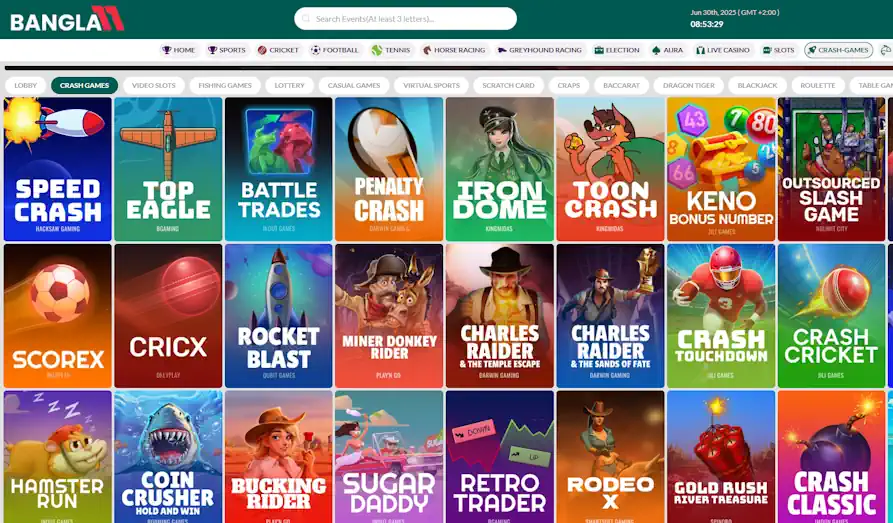Select the Dragon Tiger category
Image resolution: width=893 pixels, height=523 pixels.
pyautogui.click(x=689, y=85)
